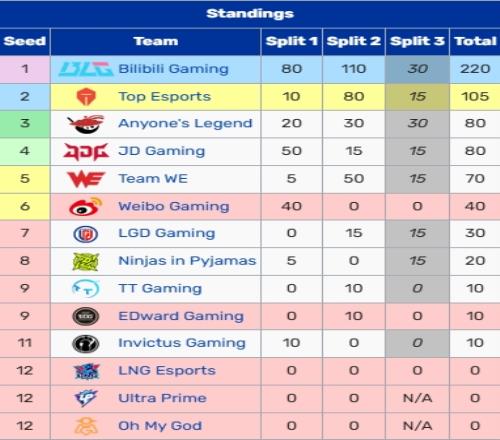Click the Seed column header
500x440 pixels.
click(x=25, y=41)
